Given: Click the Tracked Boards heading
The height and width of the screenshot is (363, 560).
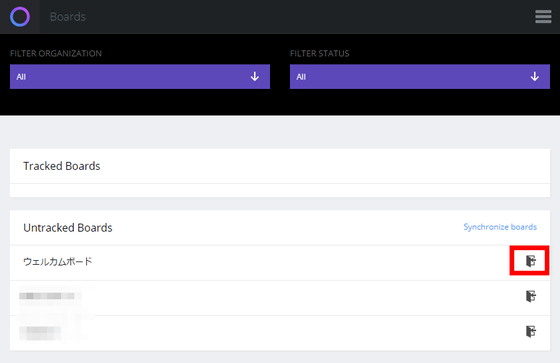Looking at the screenshot, I should pyautogui.click(x=62, y=166).
